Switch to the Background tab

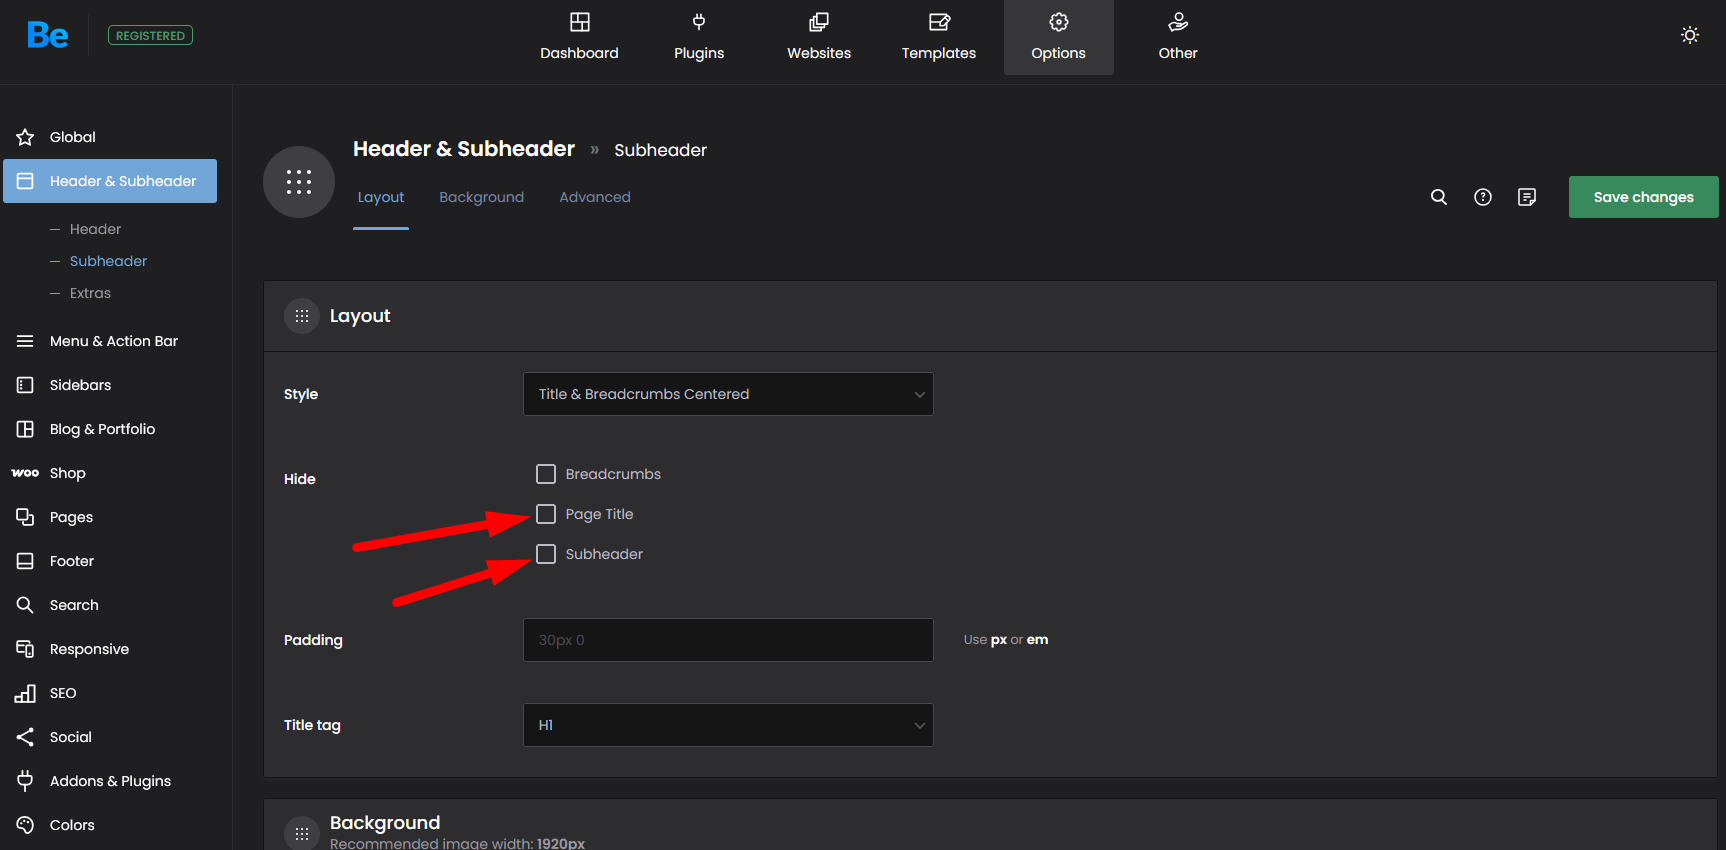pos(481,197)
